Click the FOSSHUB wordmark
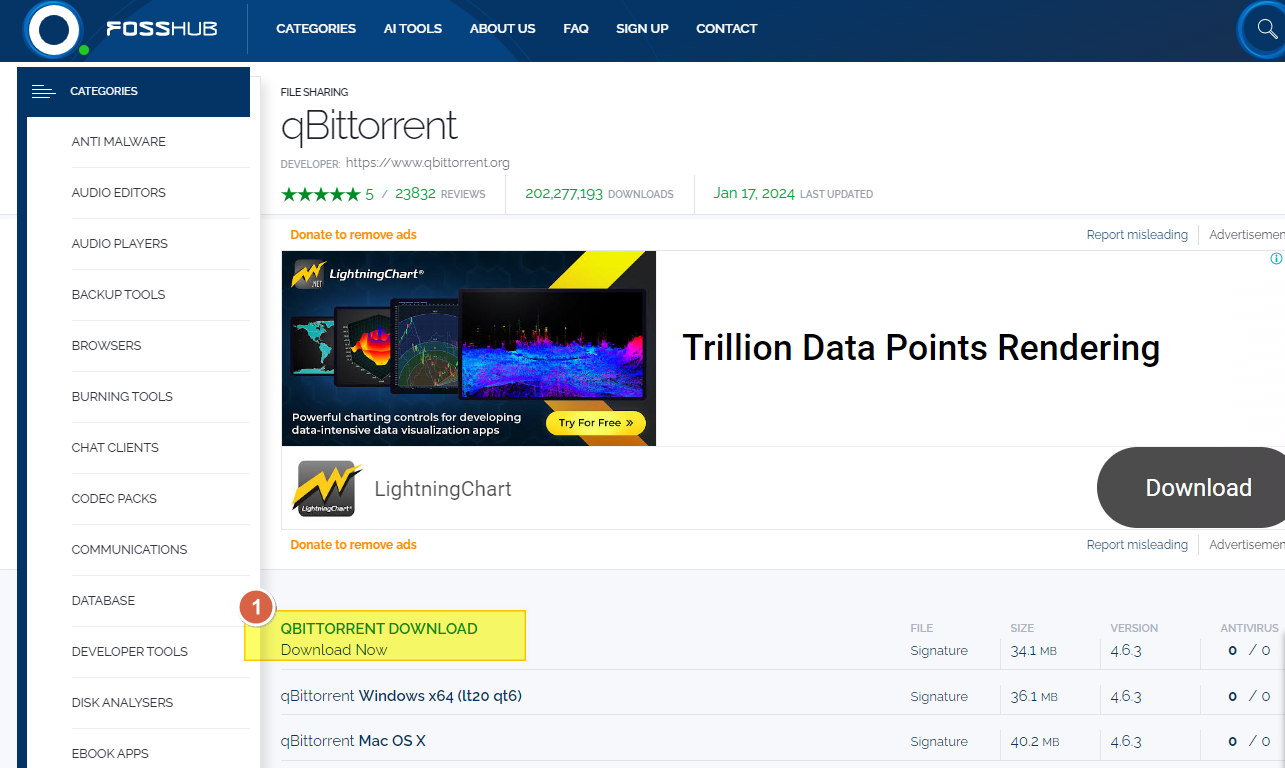This screenshot has width=1285, height=768. tap(162, 29)
